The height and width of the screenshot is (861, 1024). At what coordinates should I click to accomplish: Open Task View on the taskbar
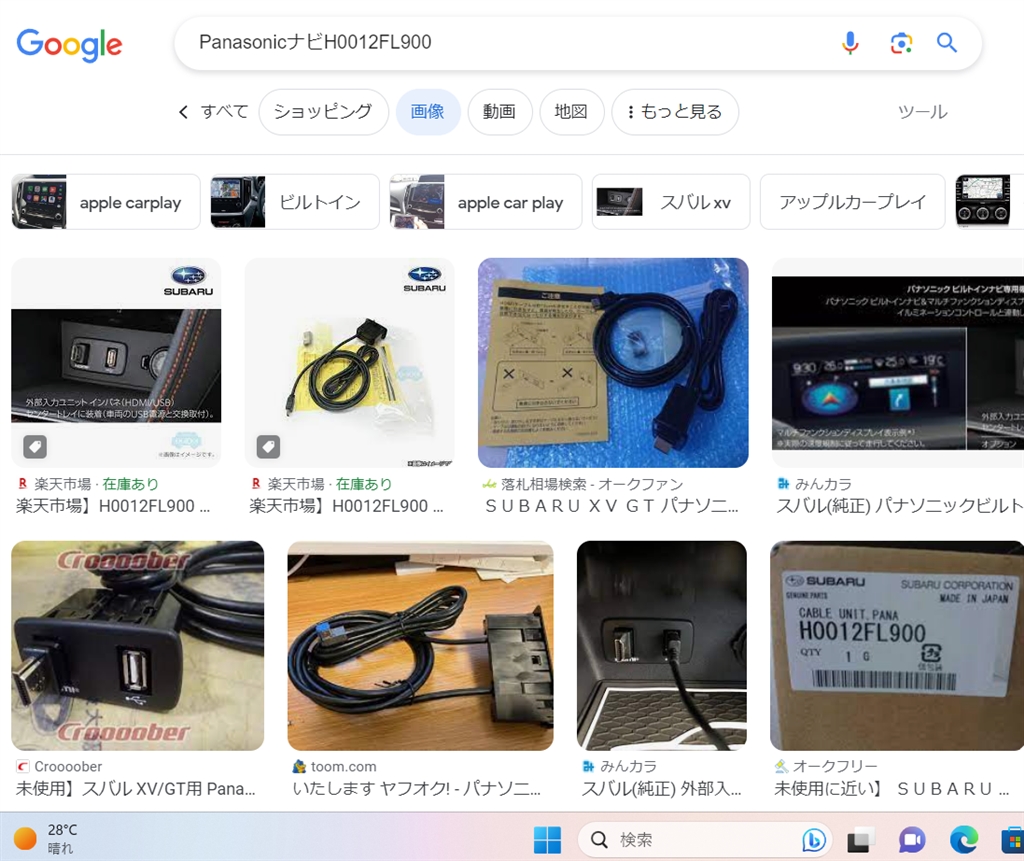point(861,840)
